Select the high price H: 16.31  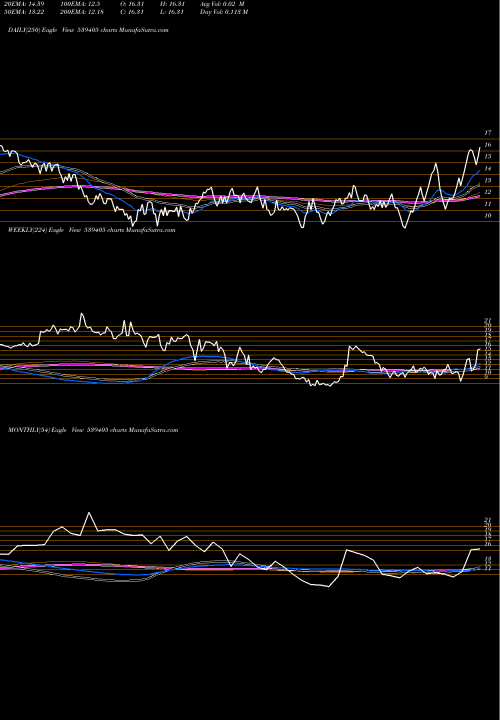click(x=170, y=4)
